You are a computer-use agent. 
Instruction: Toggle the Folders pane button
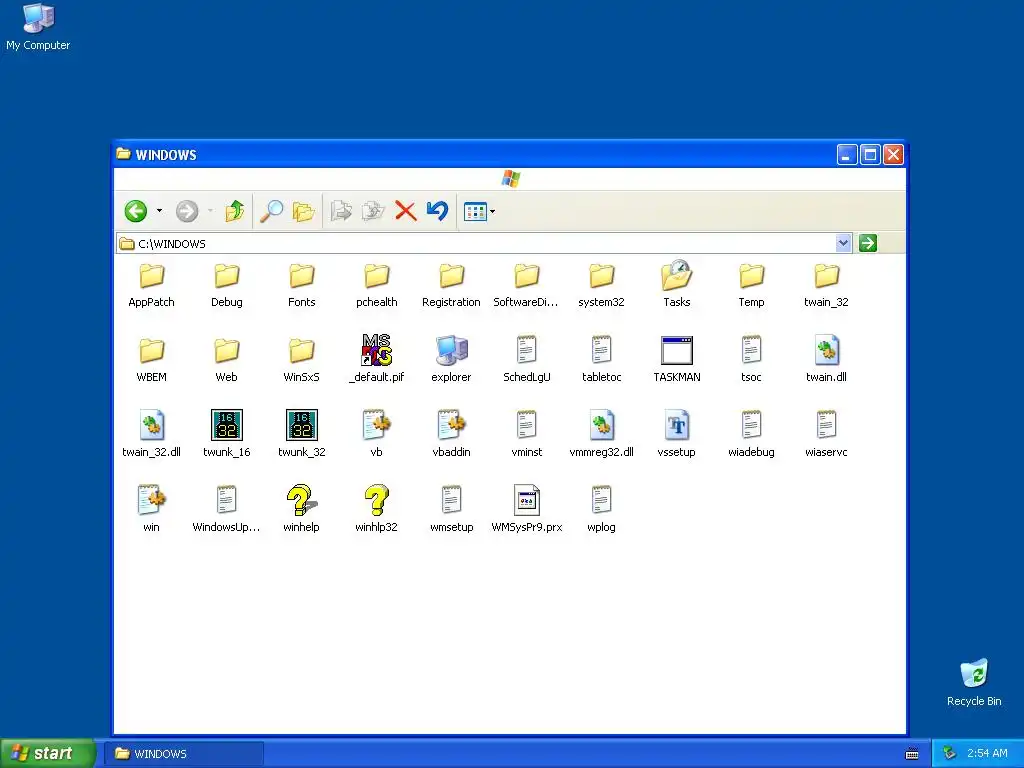click(303, 211)
